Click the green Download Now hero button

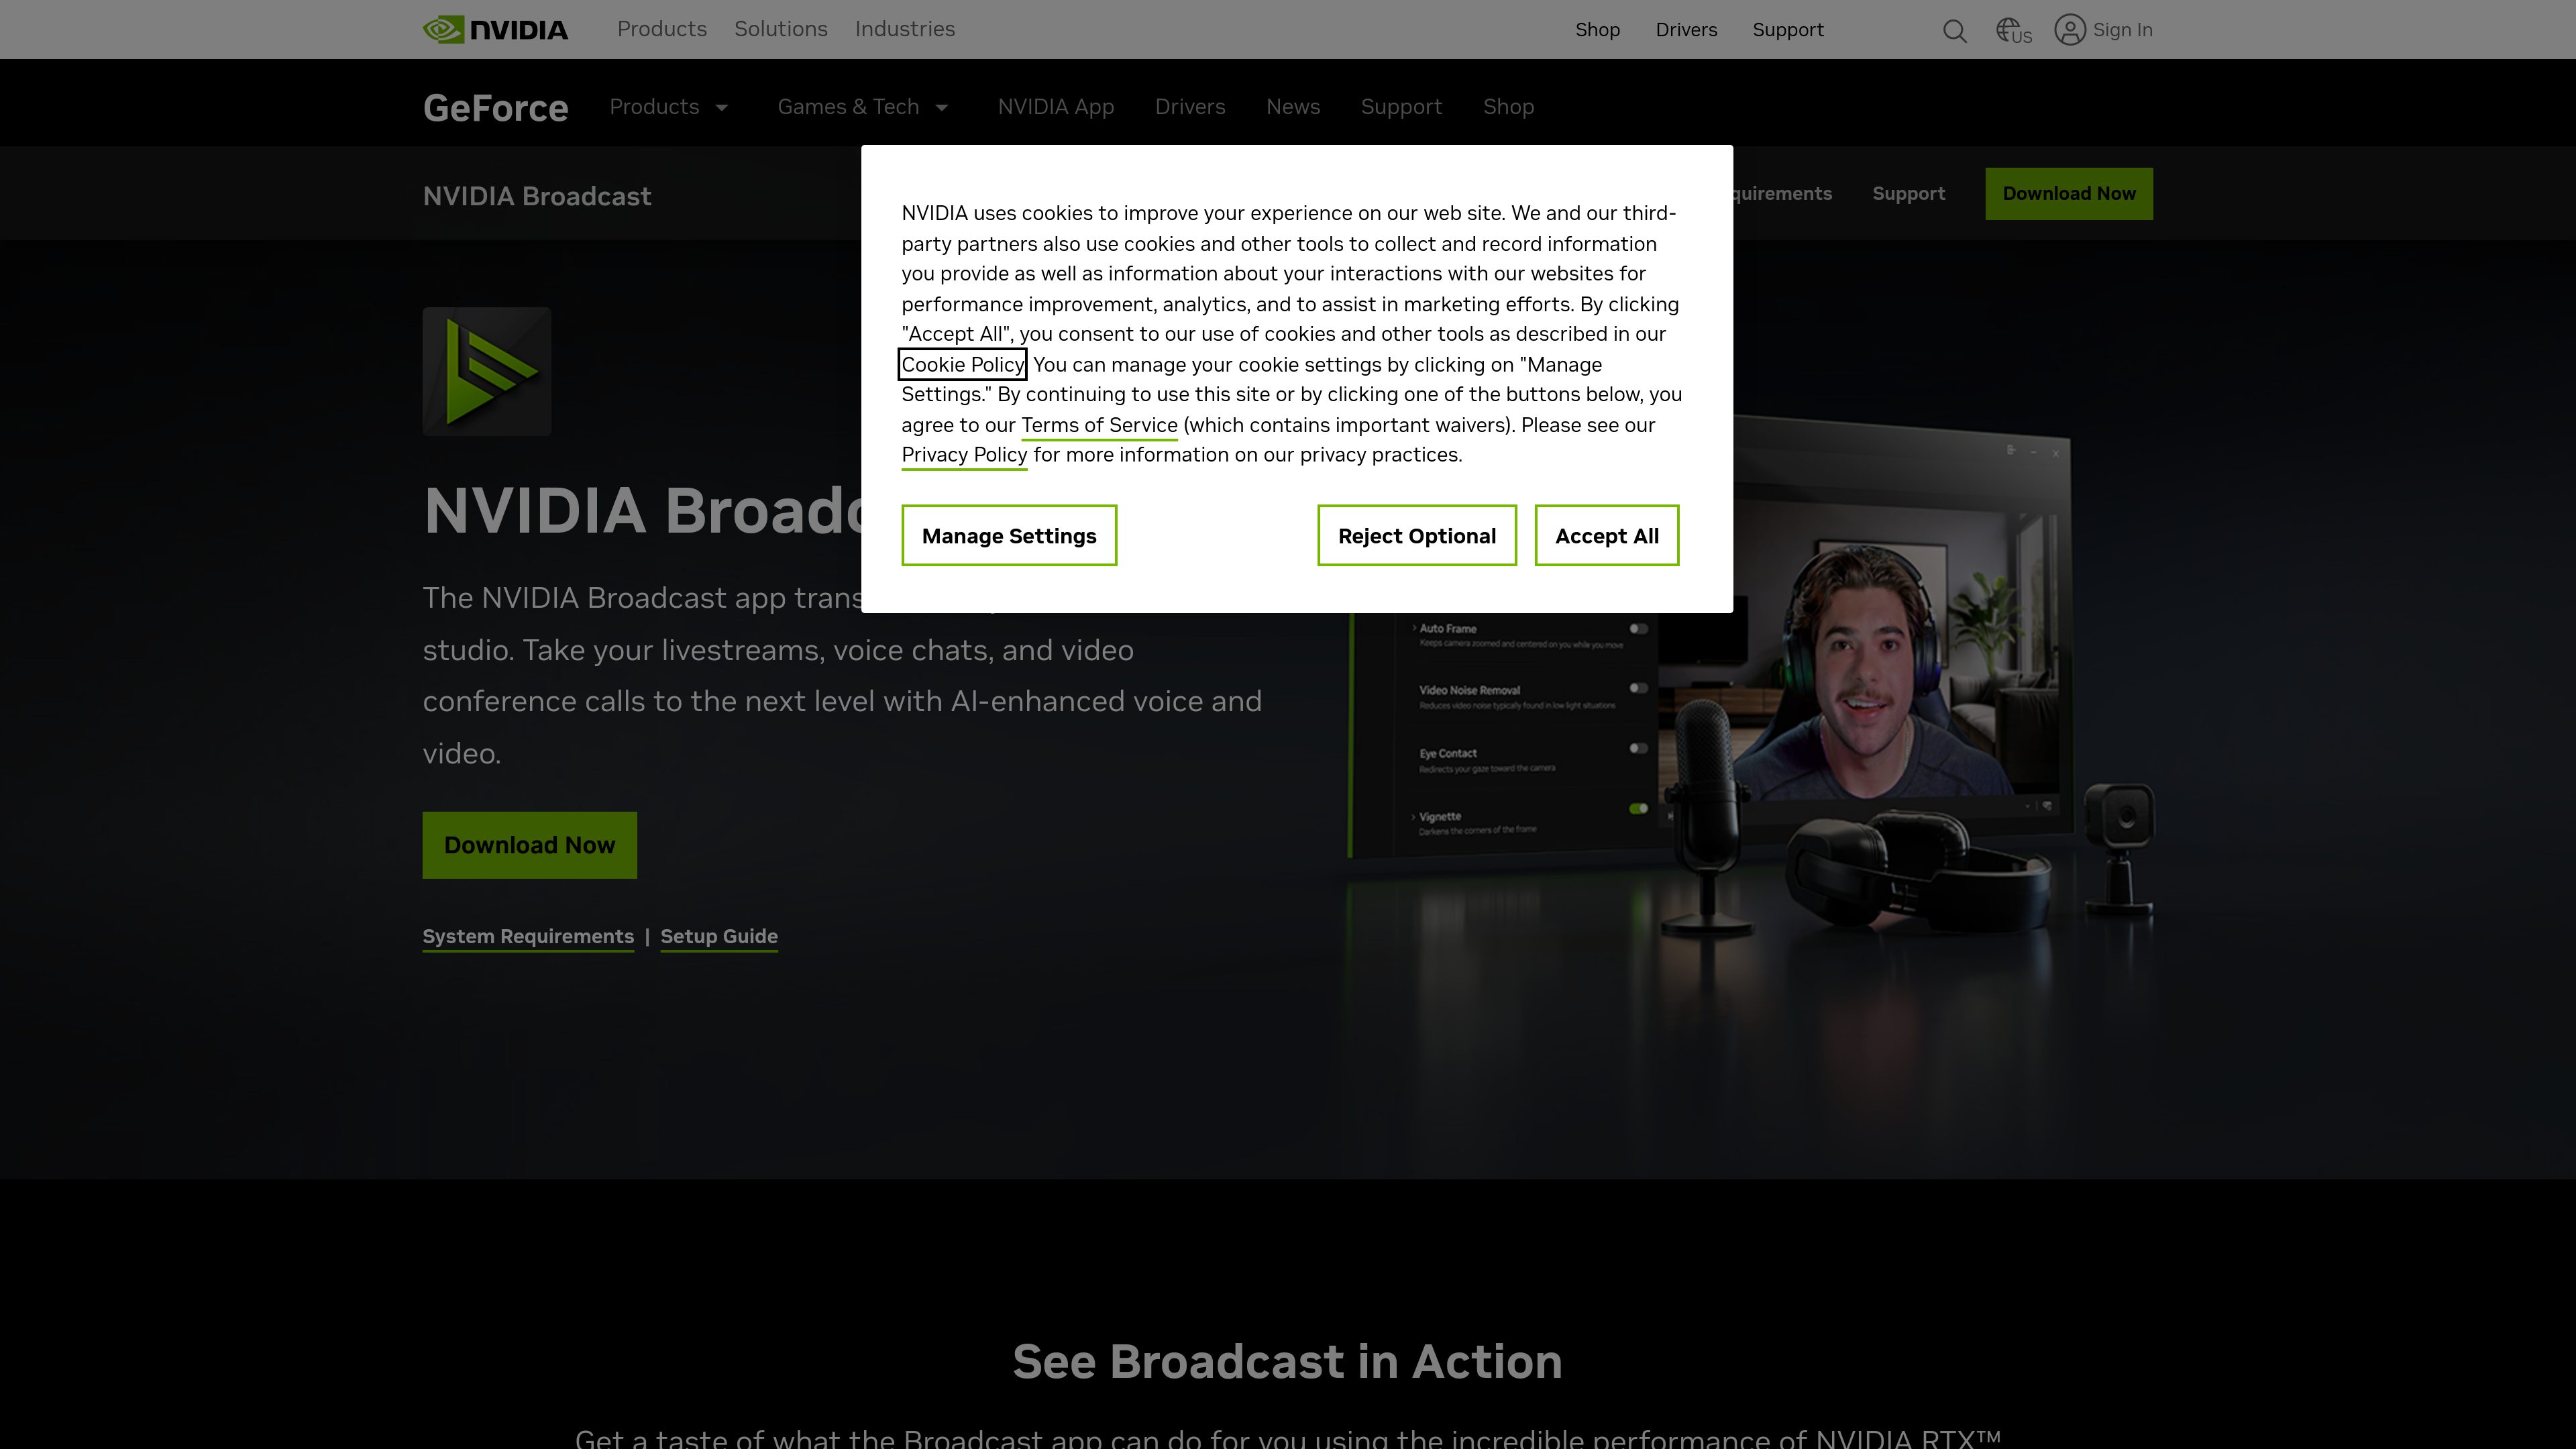pos(529,845)
